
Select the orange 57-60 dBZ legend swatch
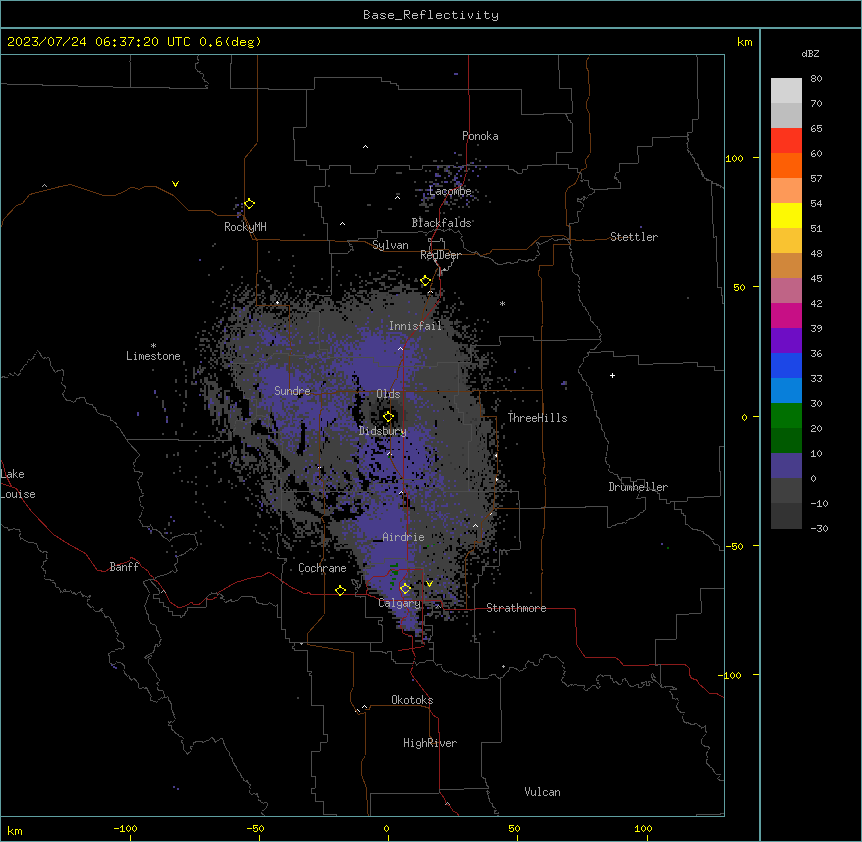786,165
